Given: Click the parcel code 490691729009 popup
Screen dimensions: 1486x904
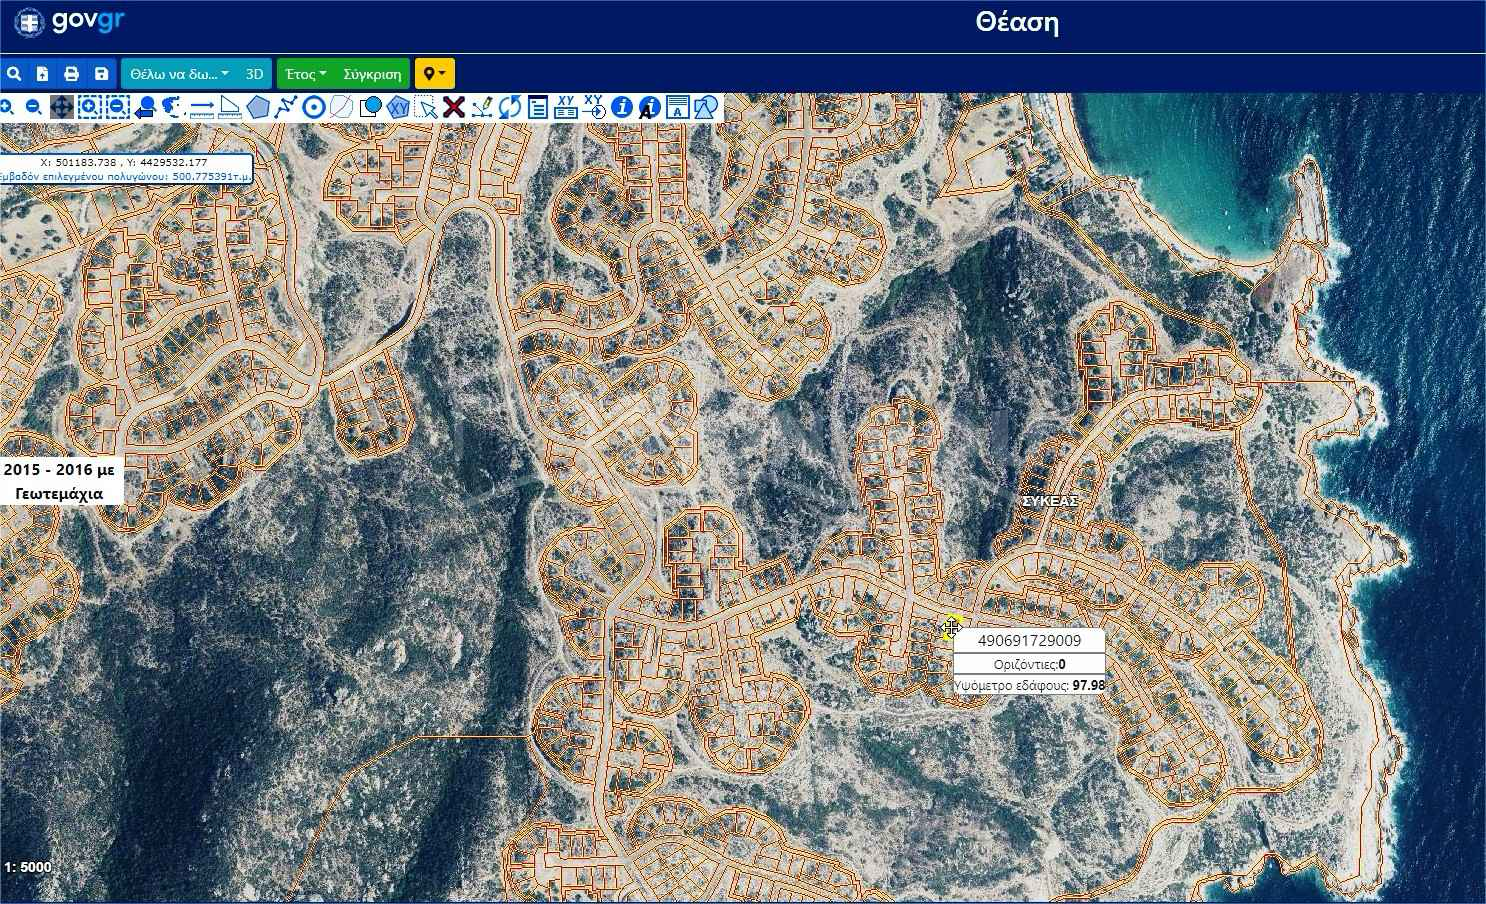Looking at the screenshot, I should pos(1029,640).
